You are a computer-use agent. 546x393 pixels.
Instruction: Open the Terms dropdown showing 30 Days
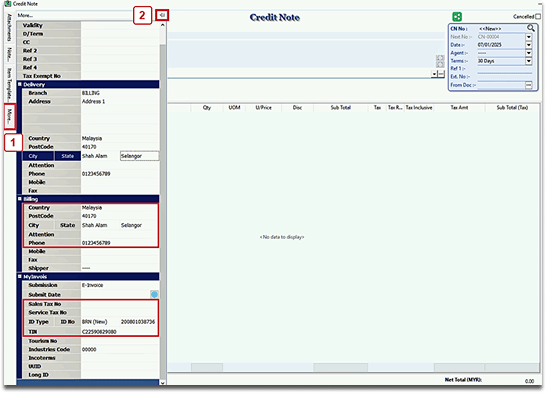pos(529,61)
